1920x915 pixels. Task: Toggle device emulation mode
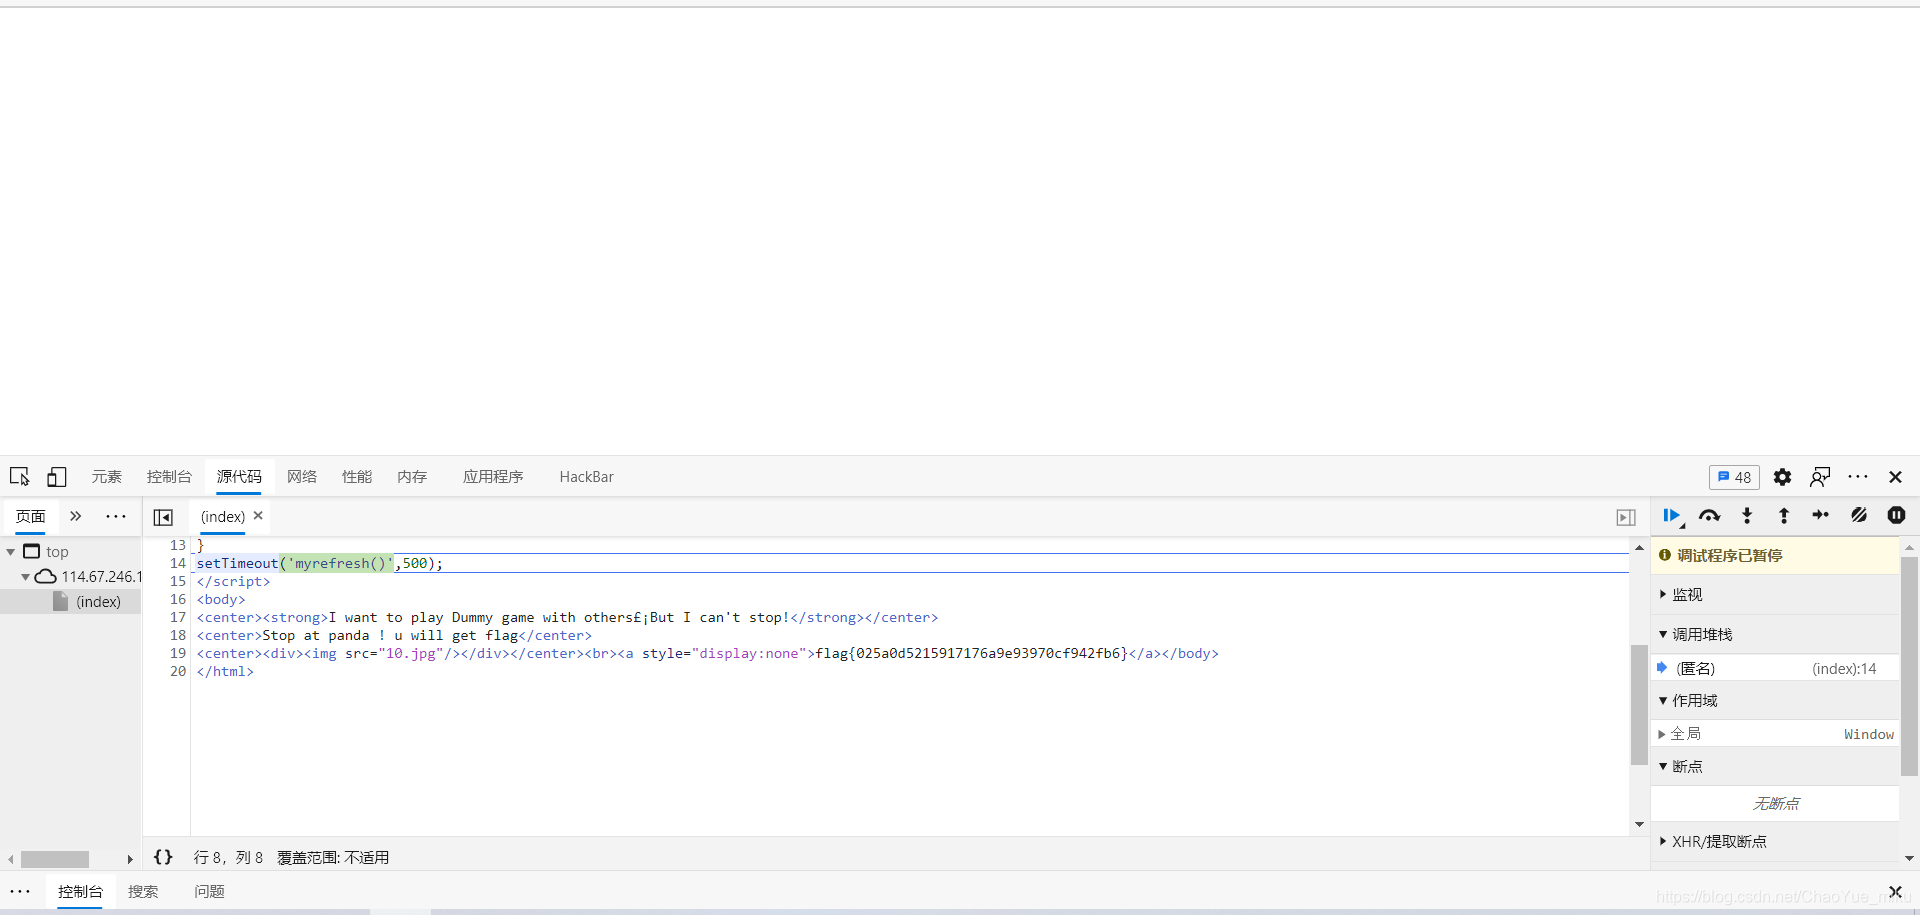point(56,477)
